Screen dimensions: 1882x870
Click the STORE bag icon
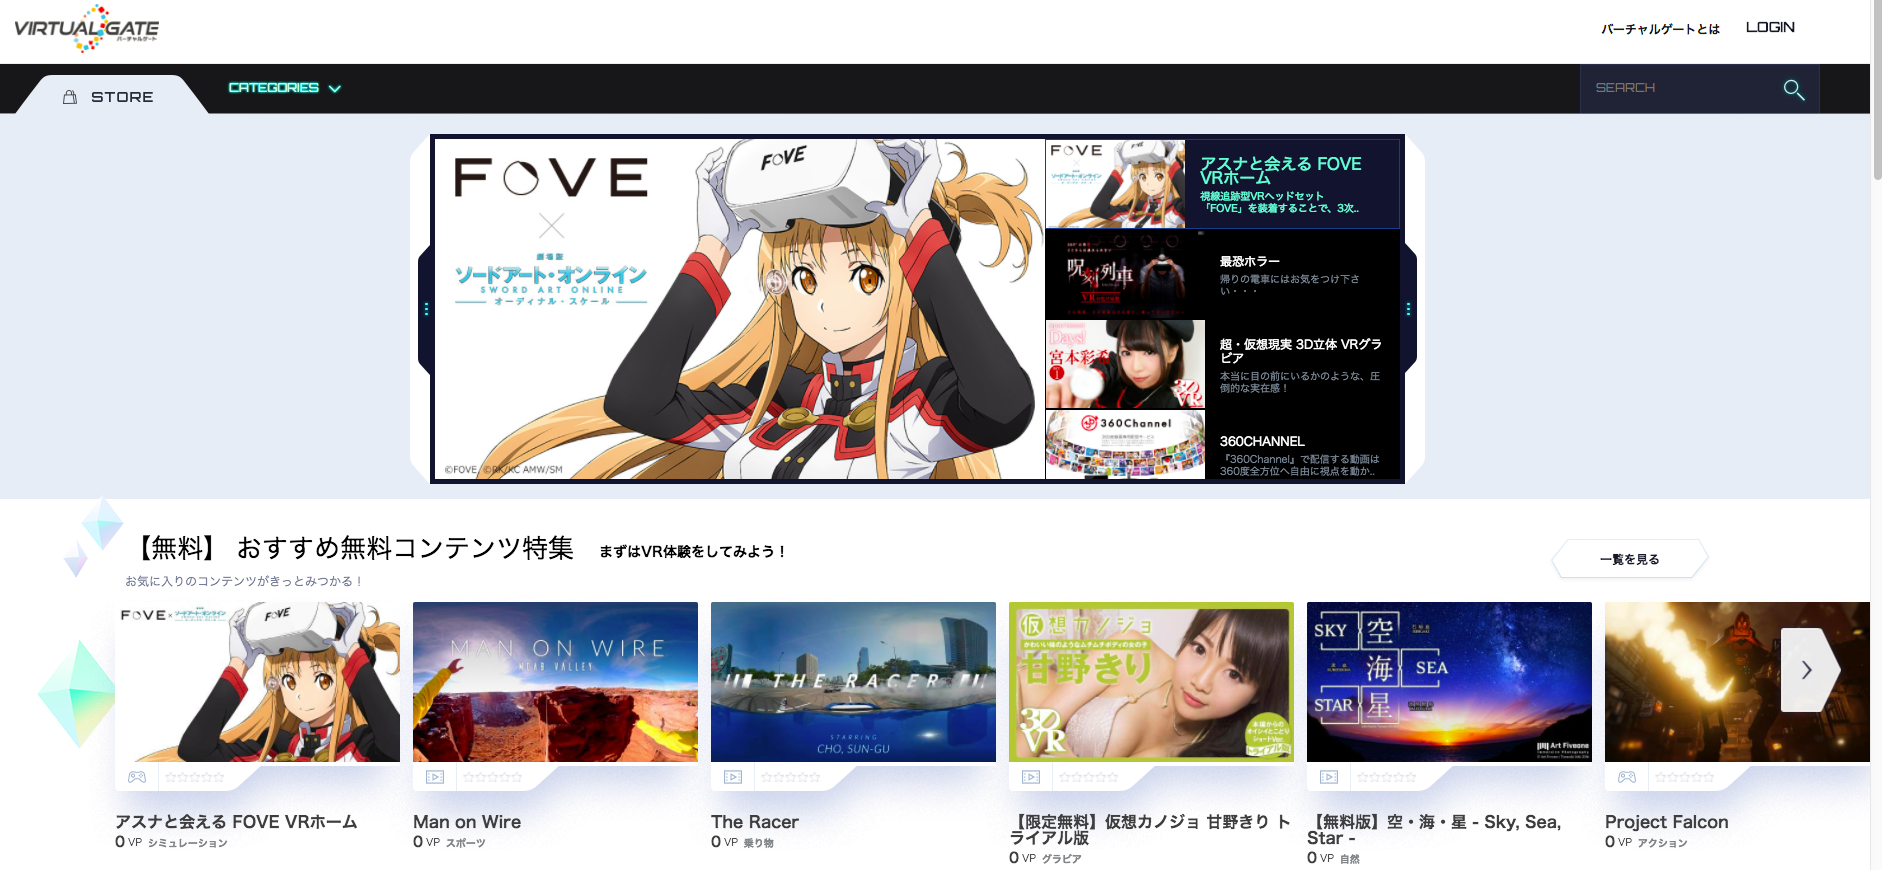click(70, 97)
